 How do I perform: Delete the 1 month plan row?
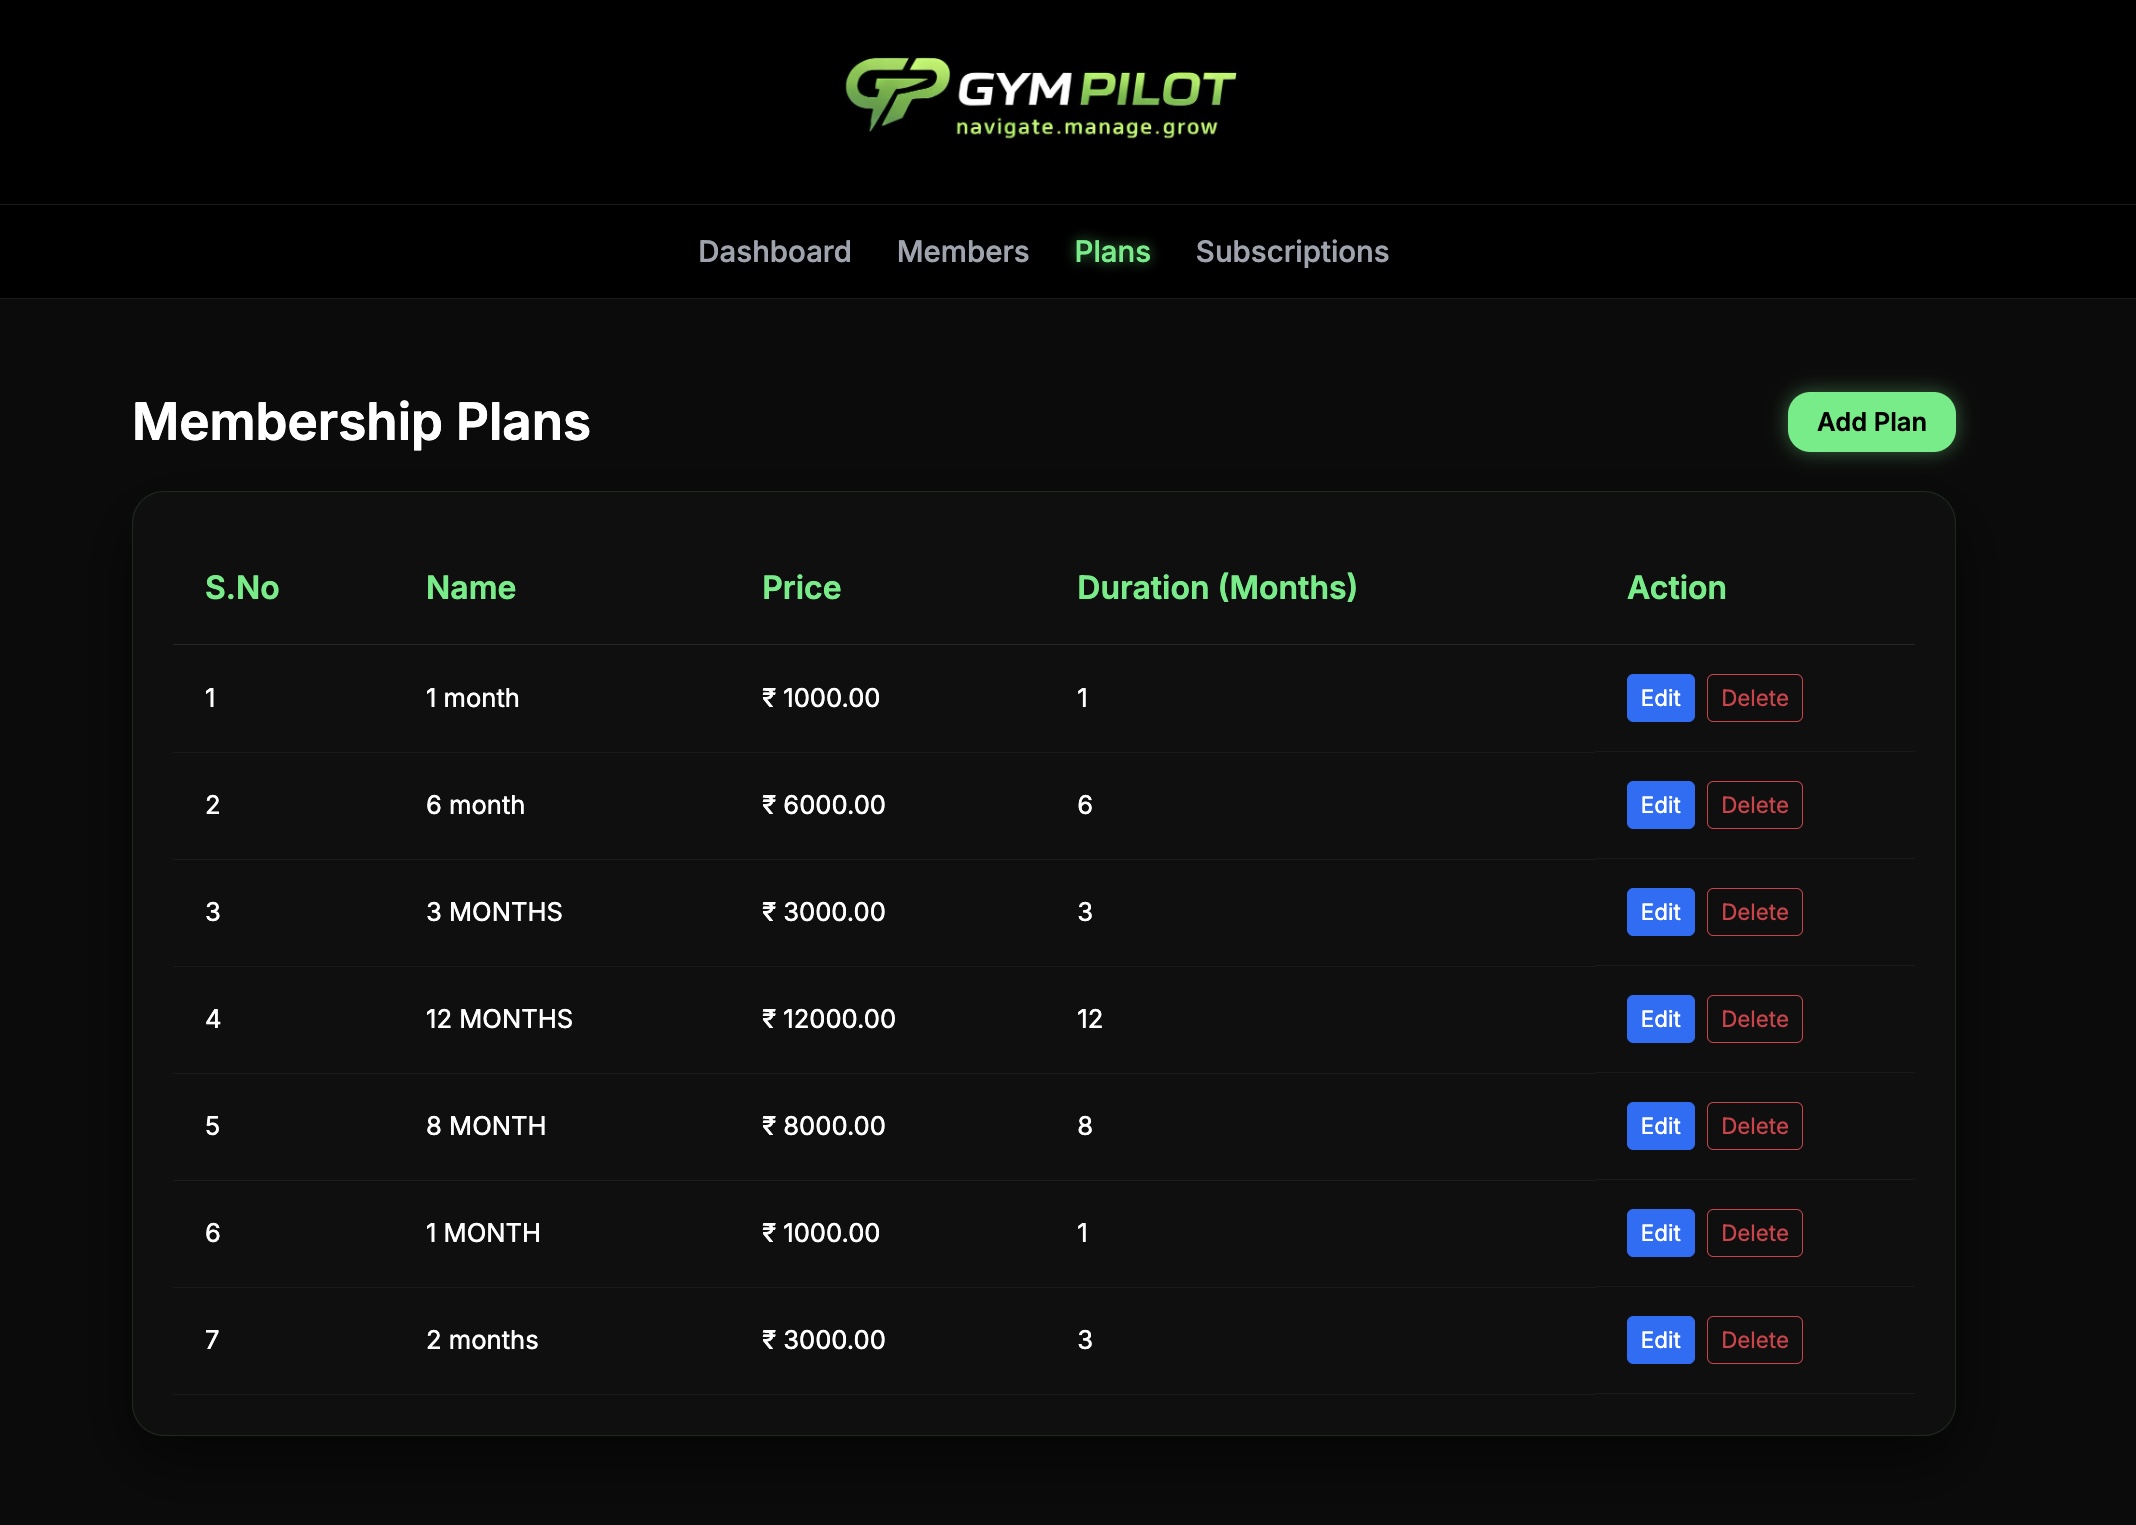pos(1754,698)
